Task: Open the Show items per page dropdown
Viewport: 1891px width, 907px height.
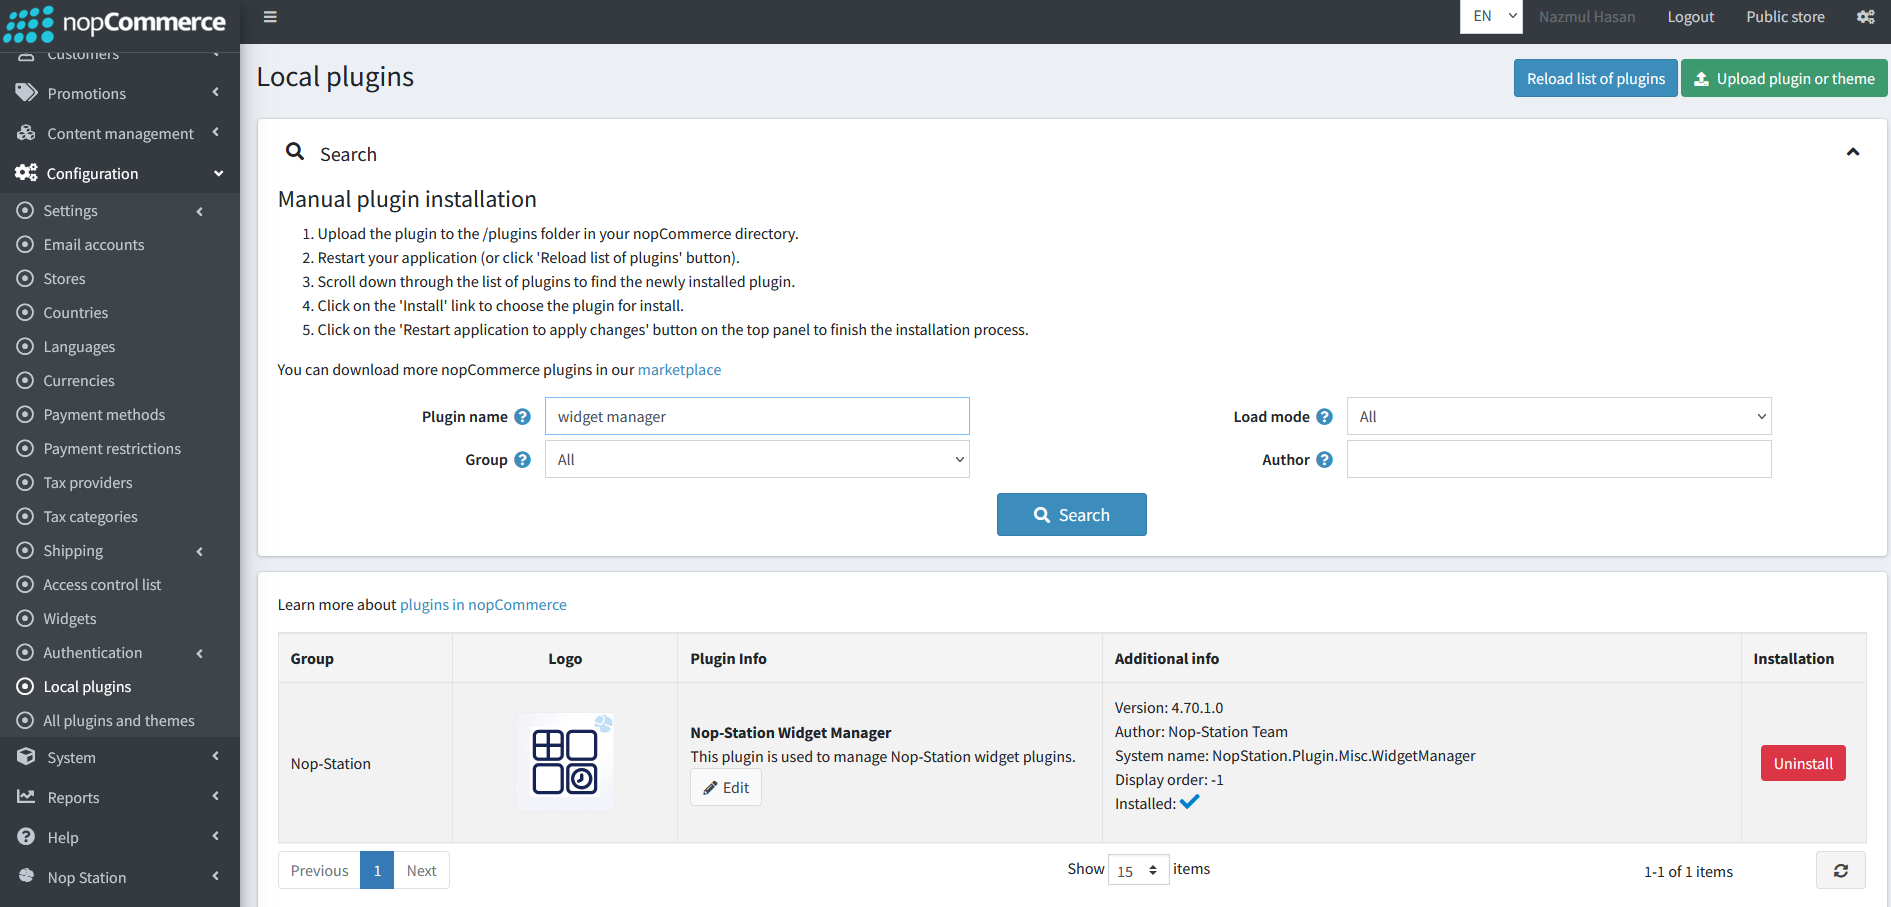Action: pos(1138,870)
